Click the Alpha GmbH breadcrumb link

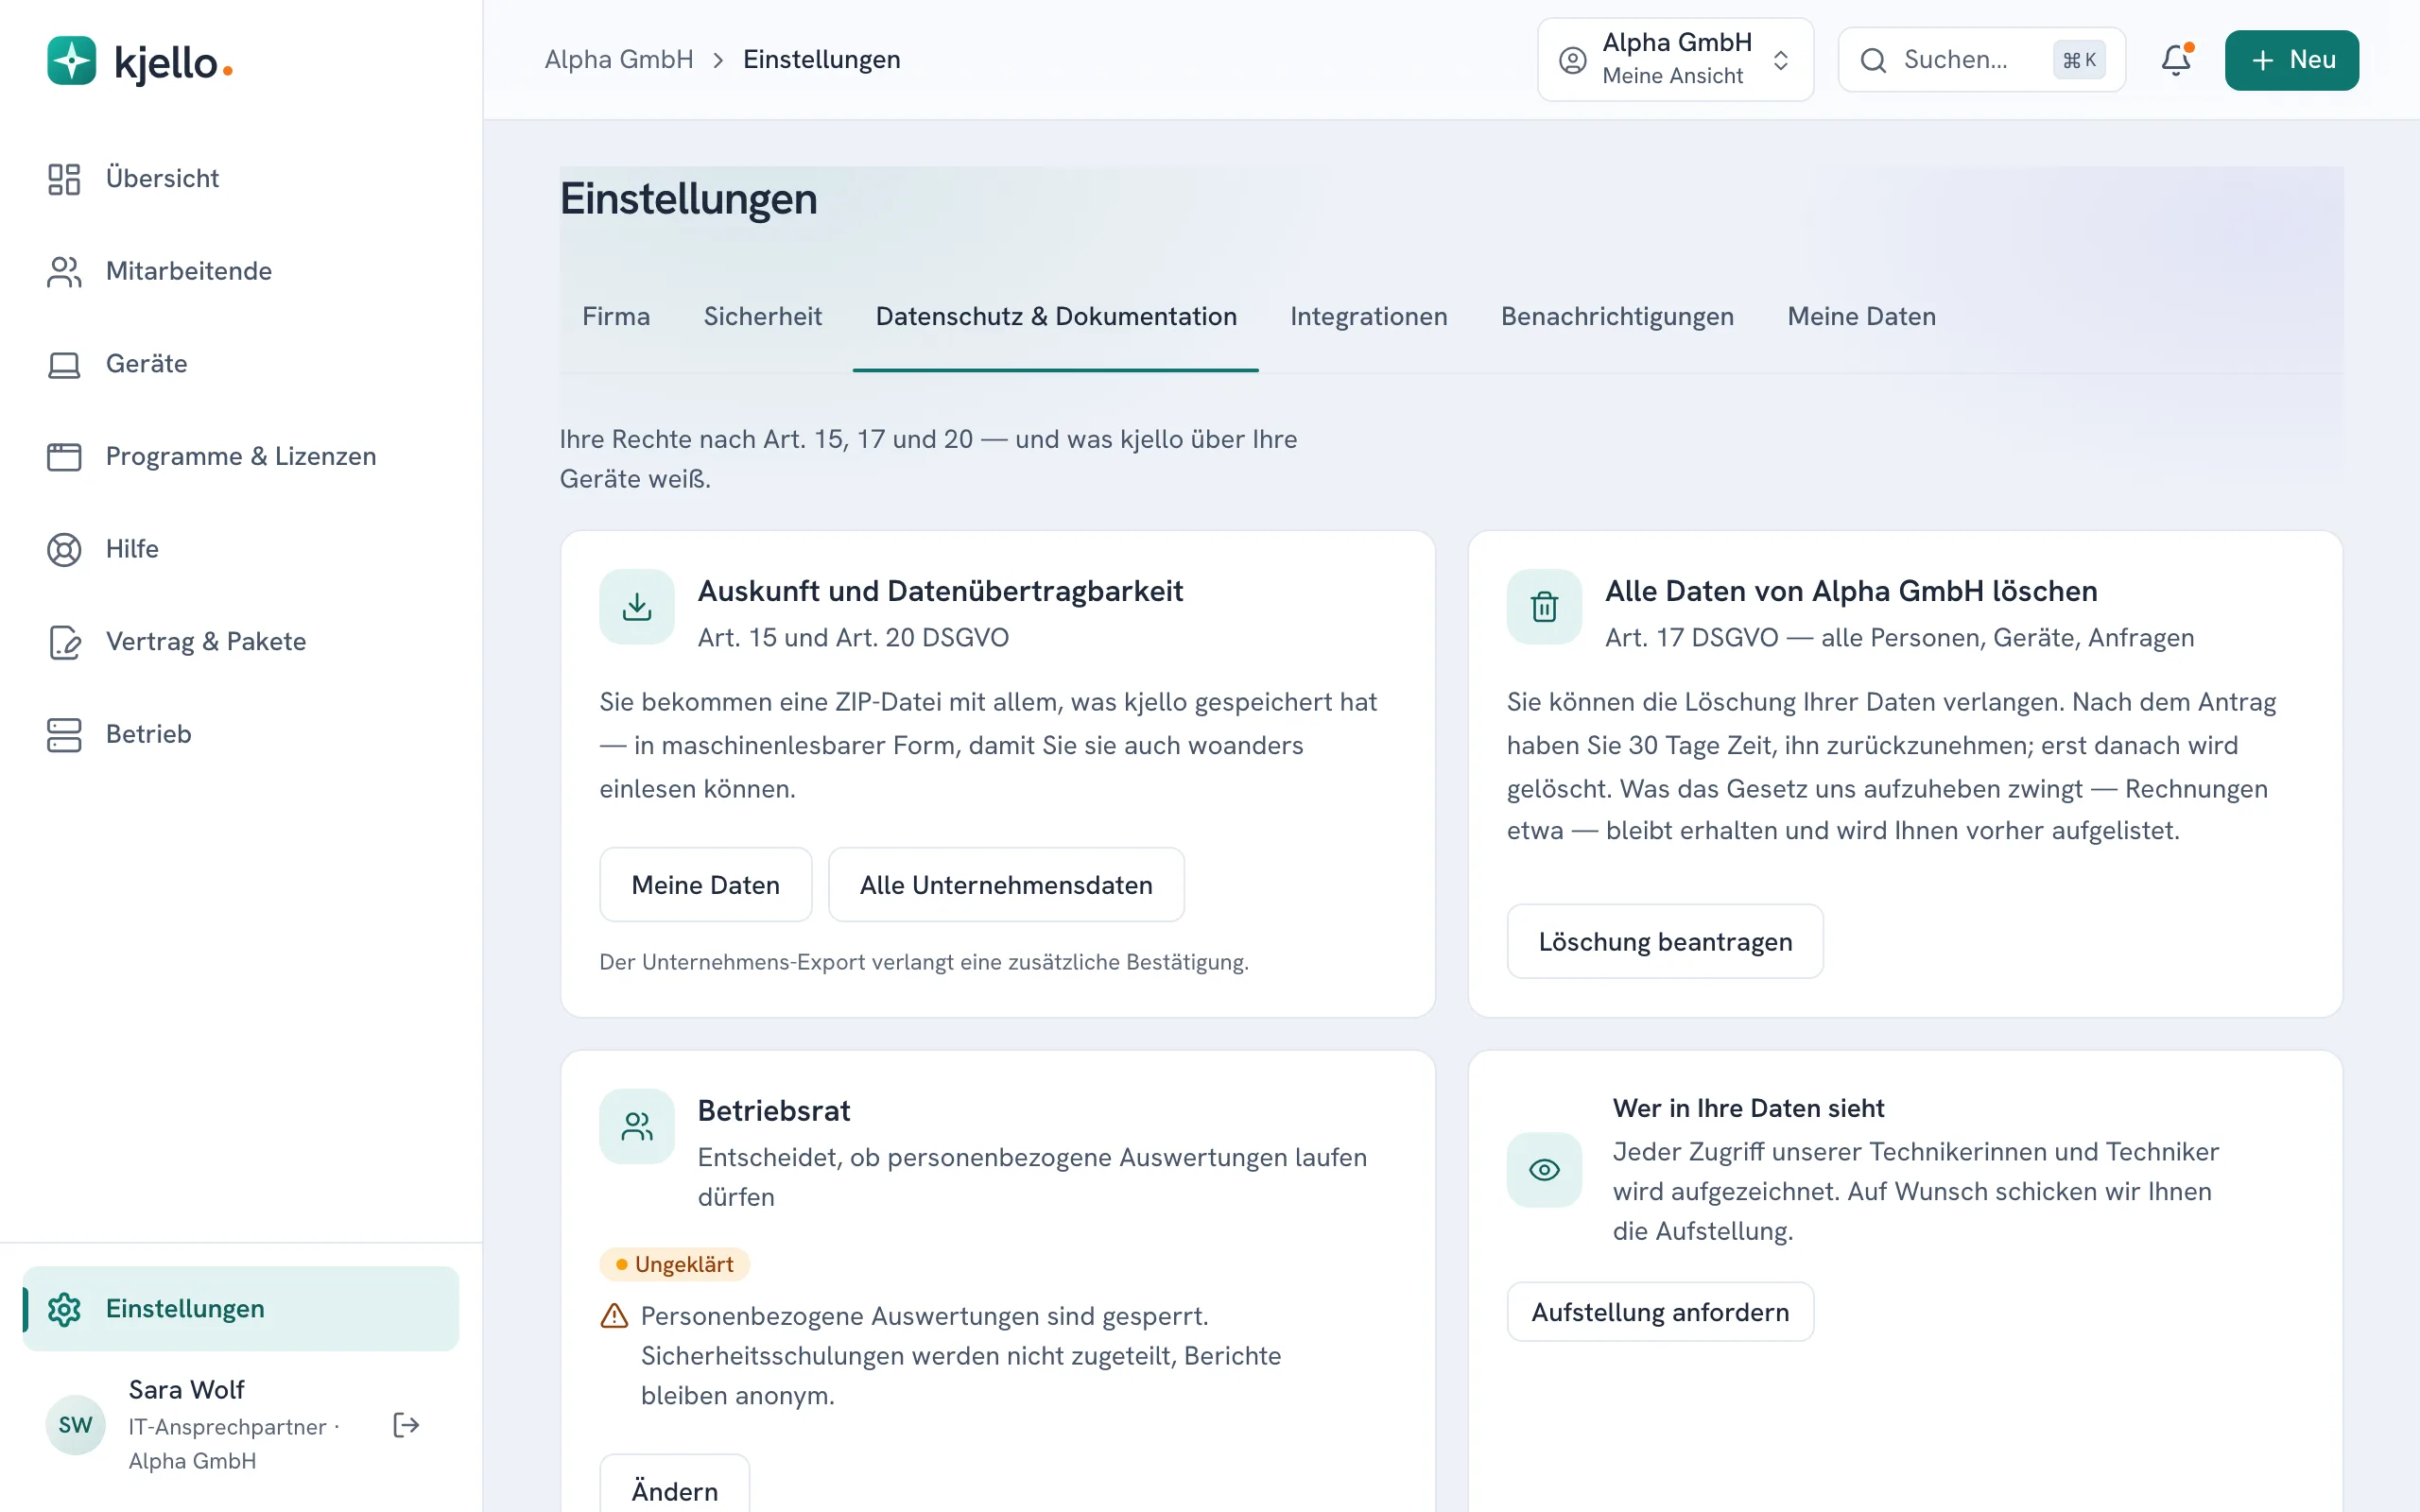(619, 60)
